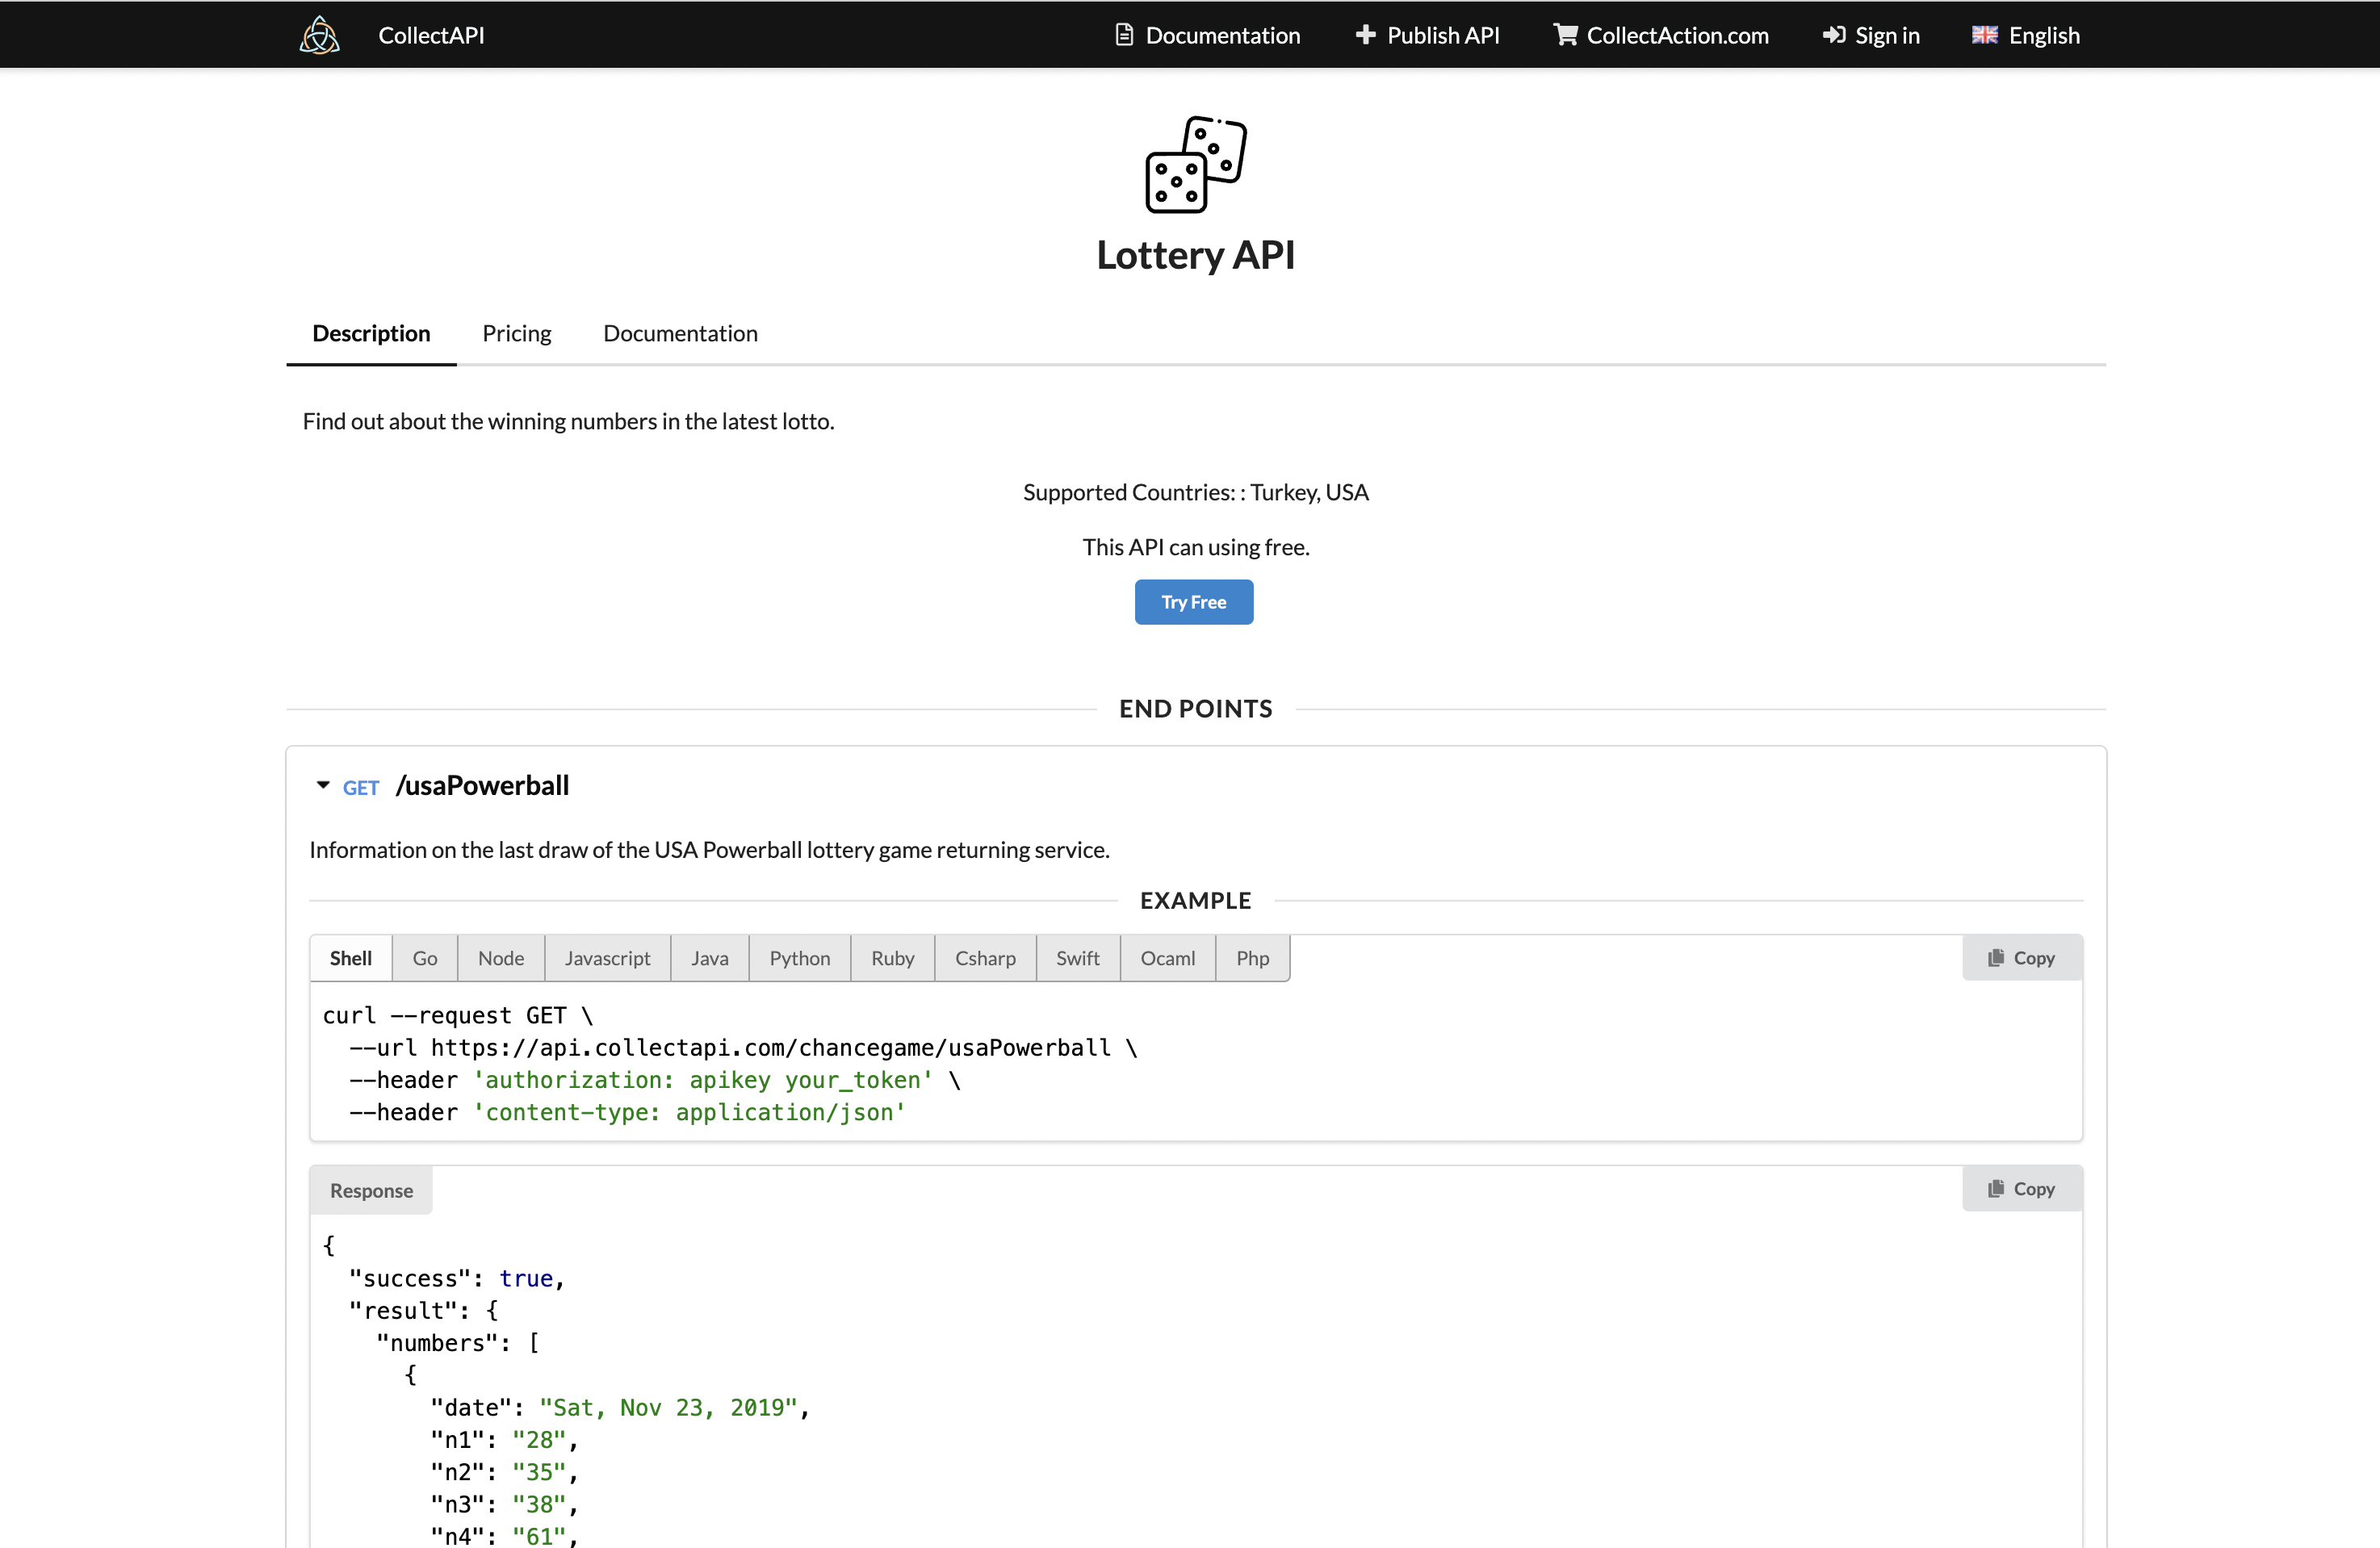Click the n1 value "28"
The width and height of the screenshot is (2380, 1548).
point(539,1439)
